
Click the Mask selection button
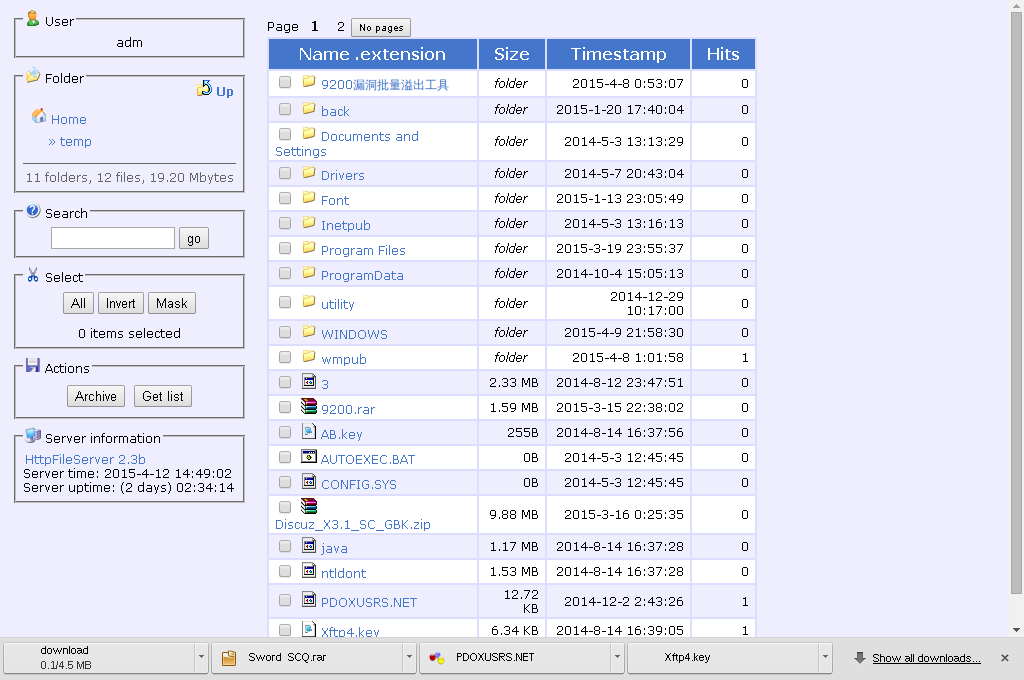coord(172,304)
